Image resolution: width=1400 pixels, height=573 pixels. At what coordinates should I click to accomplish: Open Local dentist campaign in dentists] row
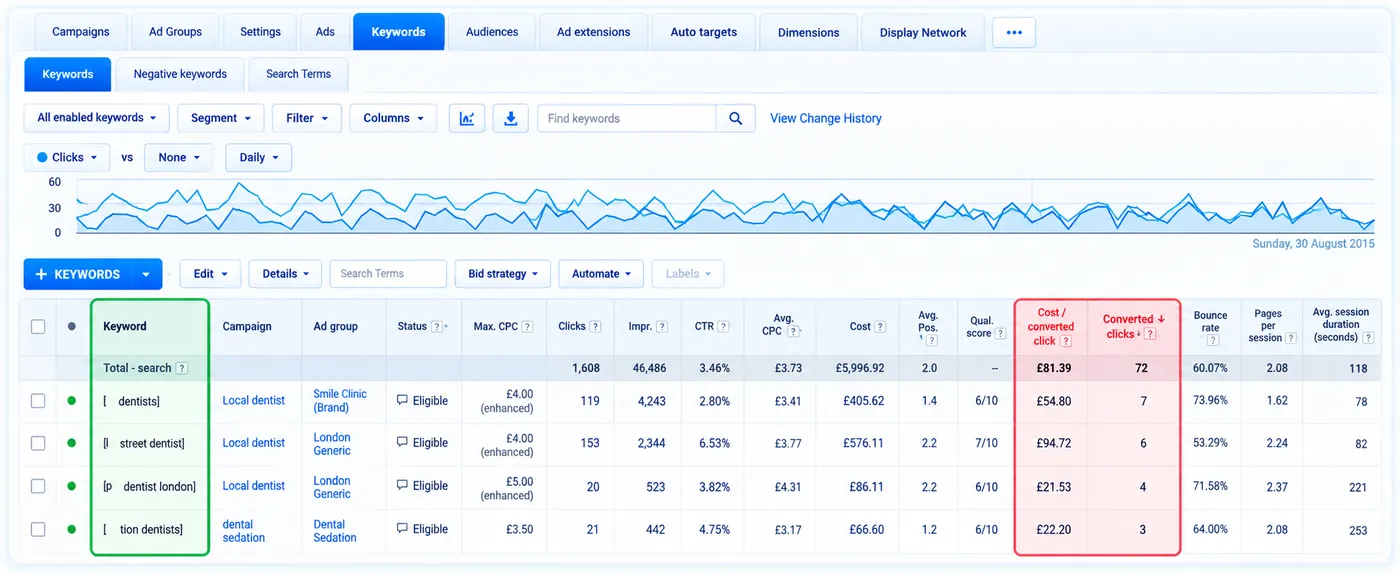coord(254,400)
